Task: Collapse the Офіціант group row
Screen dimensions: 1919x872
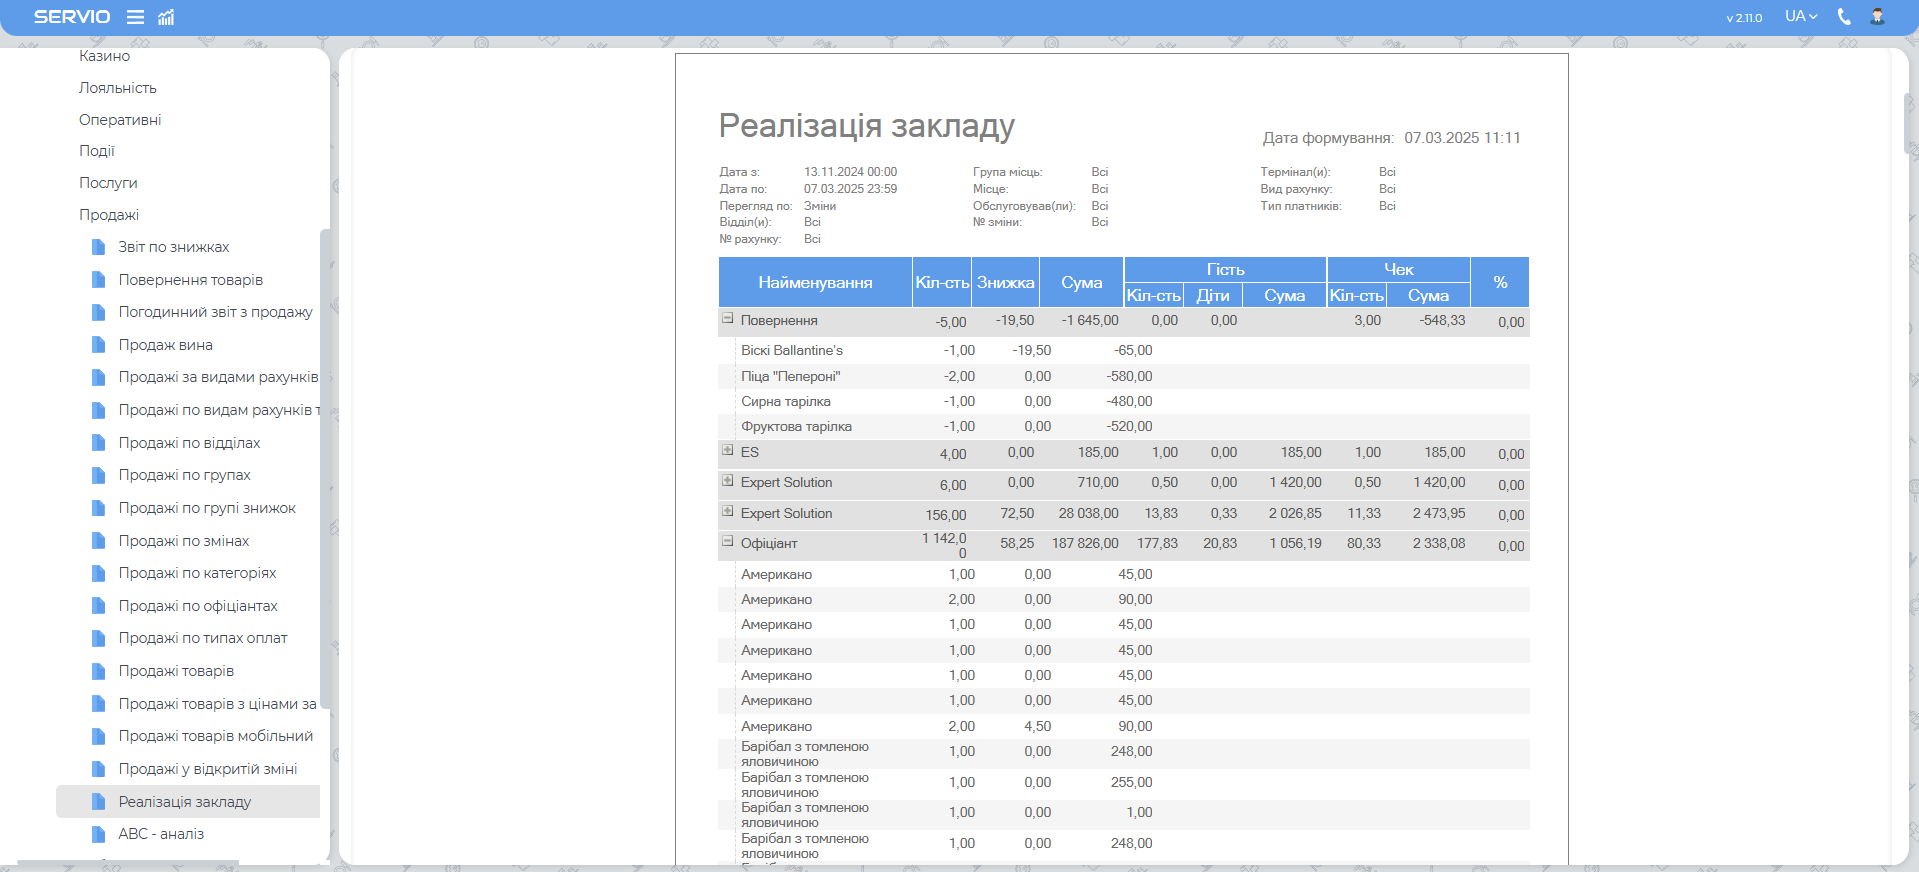Action: click(728, 542)
